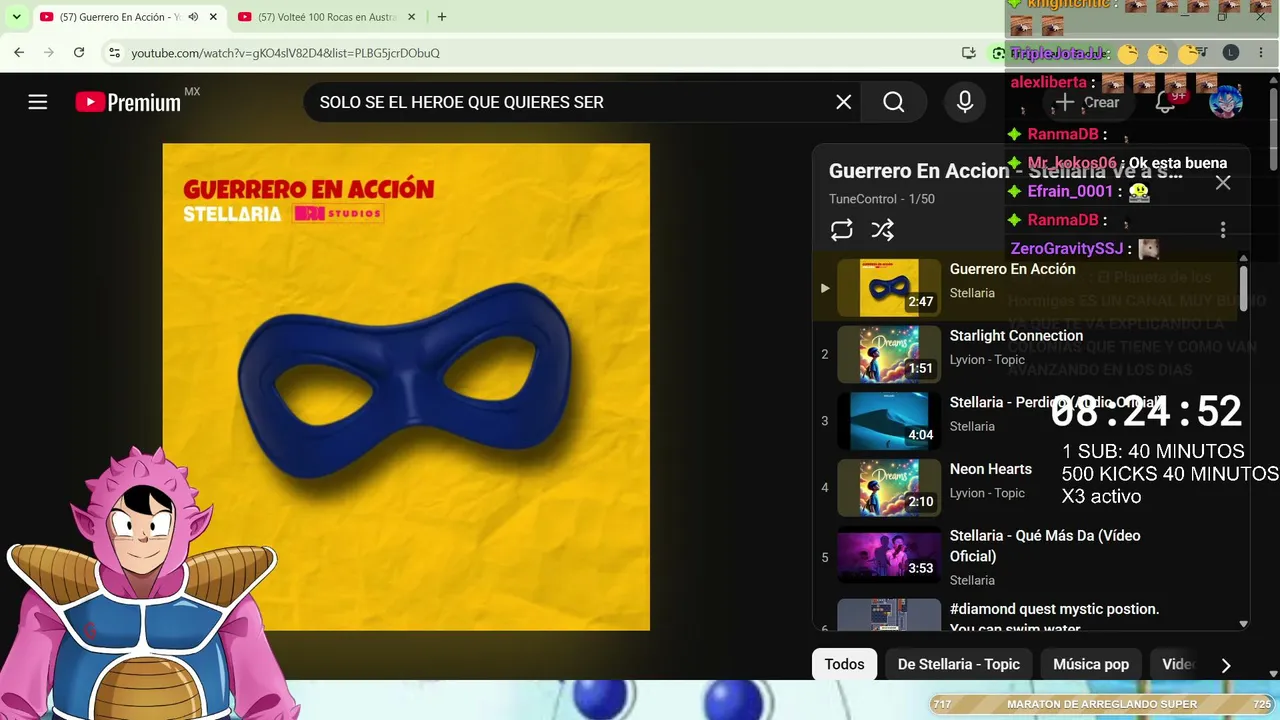Open the tab search dropdown
The image size is (1280, 720).
click(16, 17)
